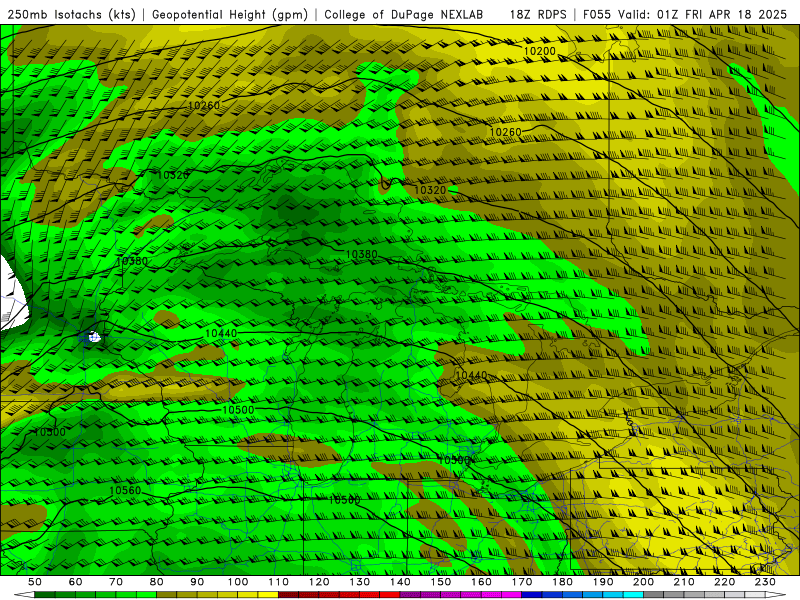The height and width of the screenshot is (600, 800).
Task: Click the 100 knot colorbar label
Action: pos(238,582)
